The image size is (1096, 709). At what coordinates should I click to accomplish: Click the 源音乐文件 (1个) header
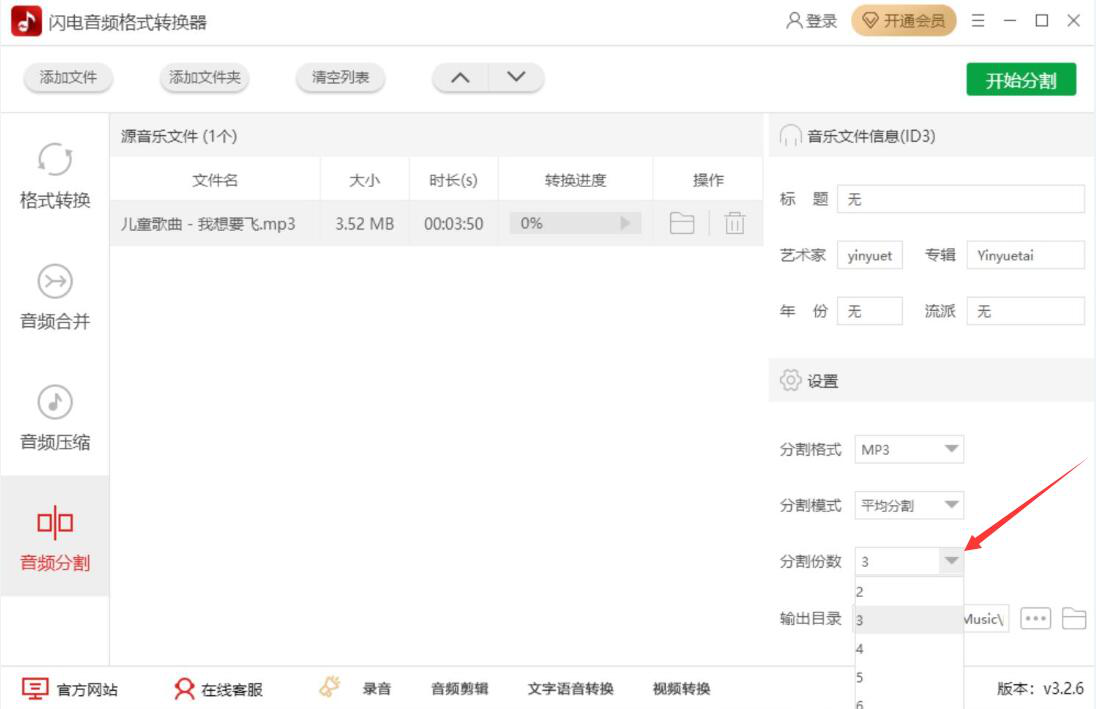pyautogui.click(x=179, y=136)
